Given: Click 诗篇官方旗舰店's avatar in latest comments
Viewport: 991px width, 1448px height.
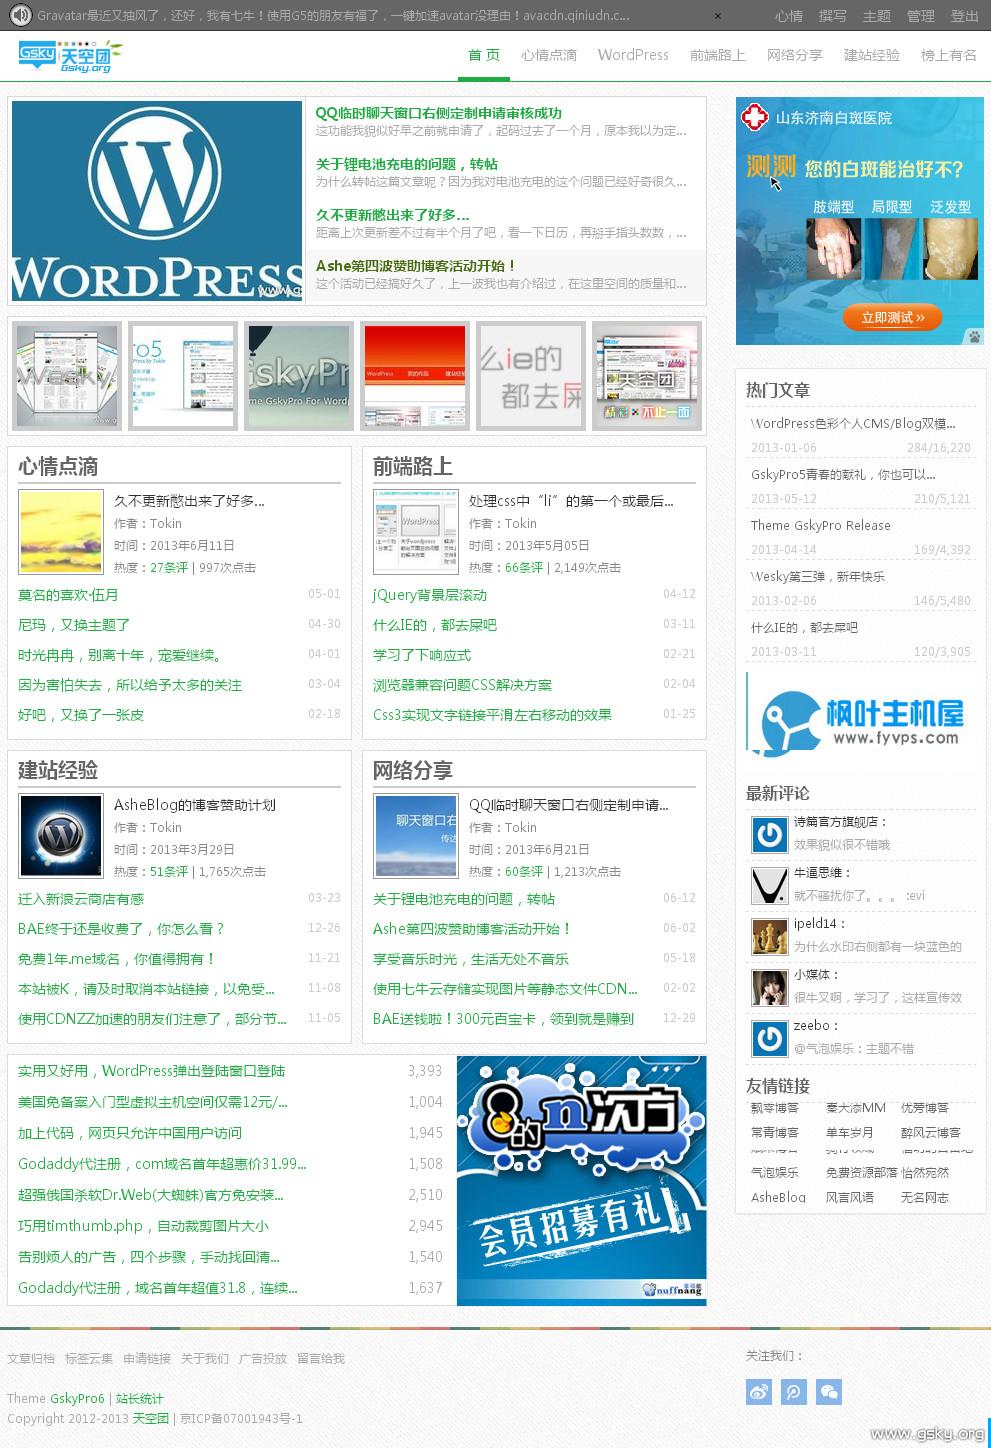Looking at the screenshot, I should click(x=769, y=834).
